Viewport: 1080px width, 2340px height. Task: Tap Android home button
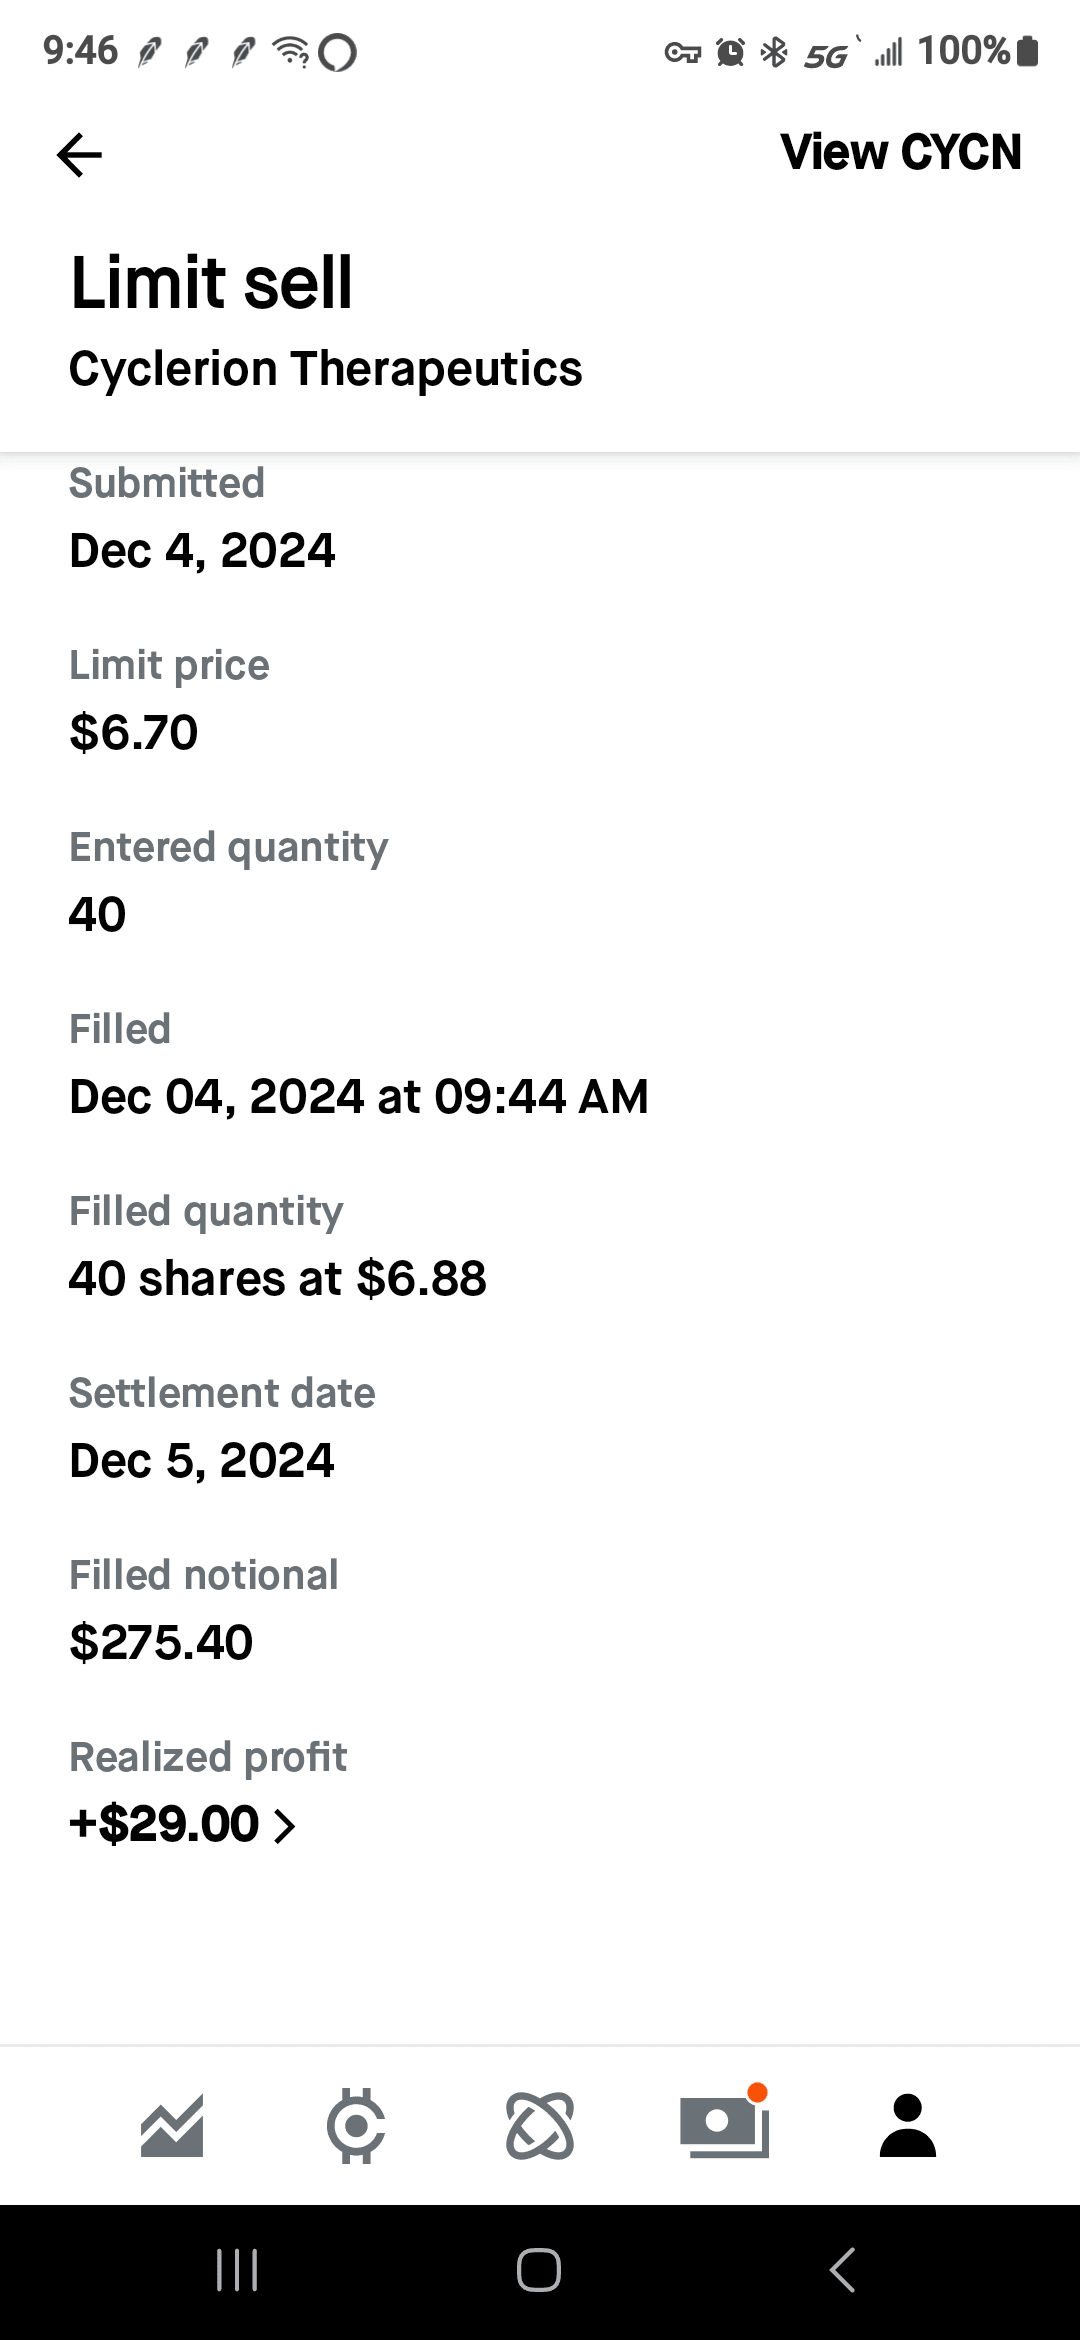coord(539,2270)
